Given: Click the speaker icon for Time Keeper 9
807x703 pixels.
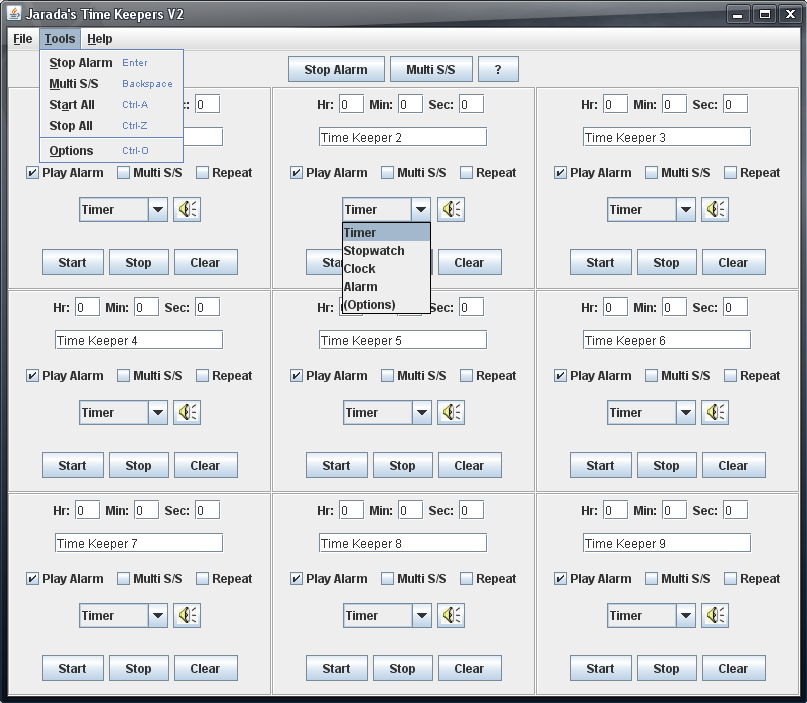Looking at the screenshot, I should pos(715,615).
